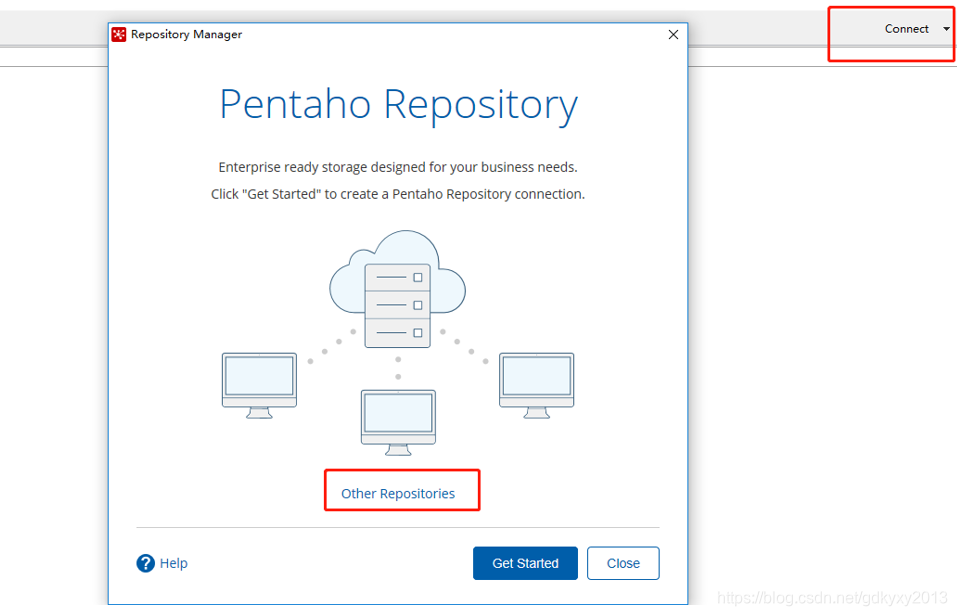Open the Help link
957x616 pixels.
coord(173,563)
